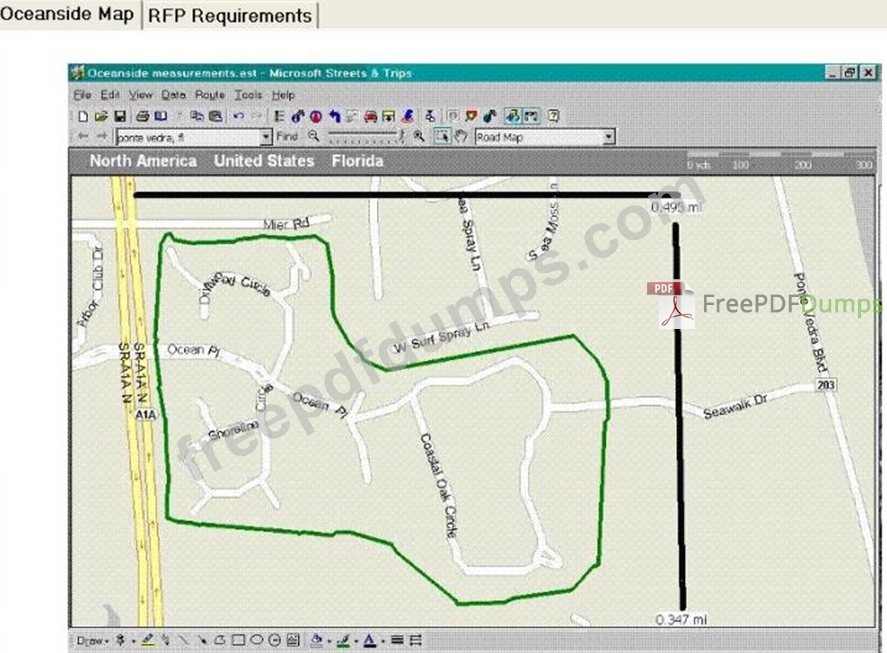Expand the fill color dropdown arrow
The image size is (887, 653).
[329, 641]
